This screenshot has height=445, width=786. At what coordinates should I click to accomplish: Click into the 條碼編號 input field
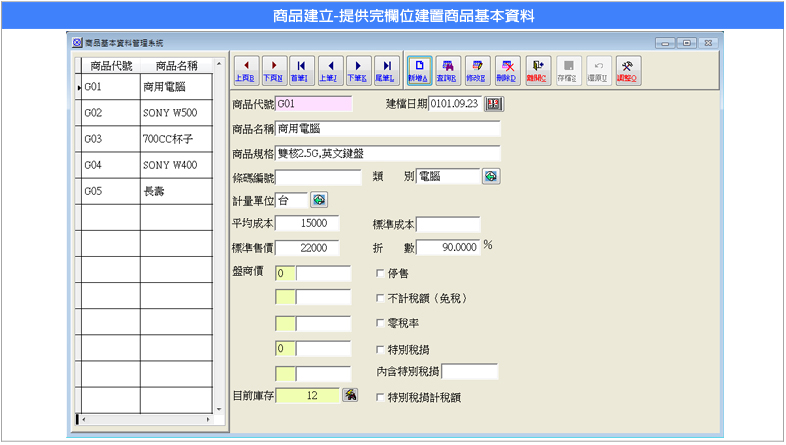(318, 178)
